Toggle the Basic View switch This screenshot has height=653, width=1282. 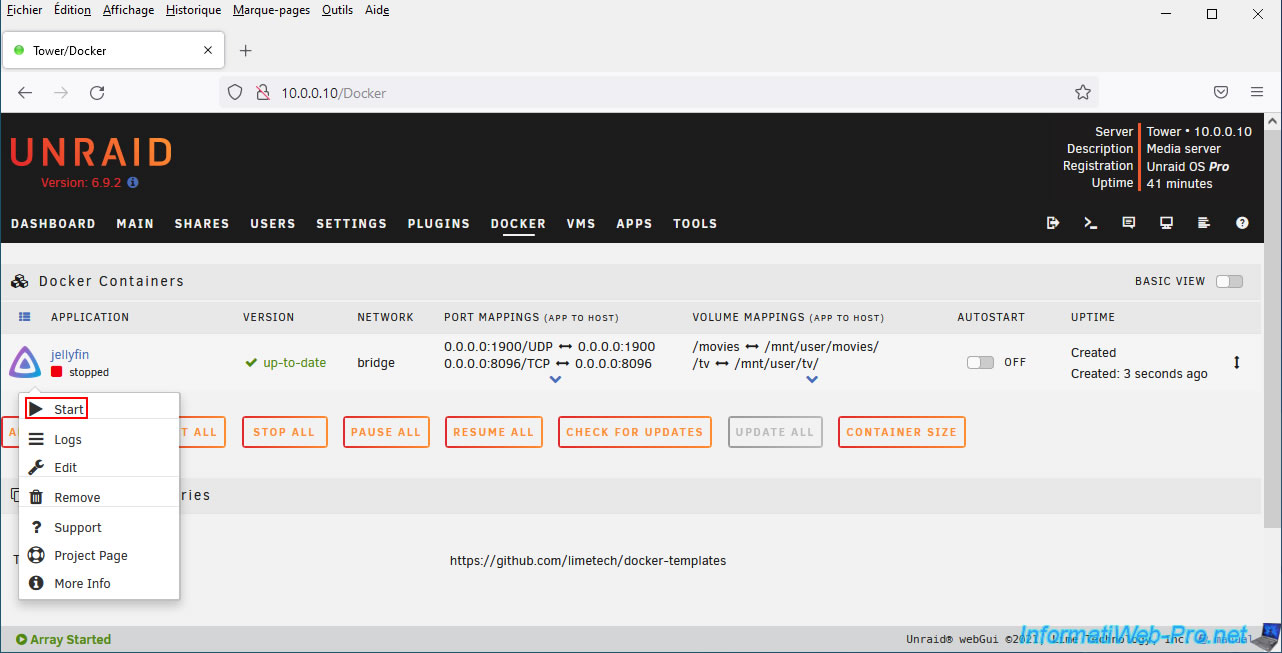point(1229,281)
